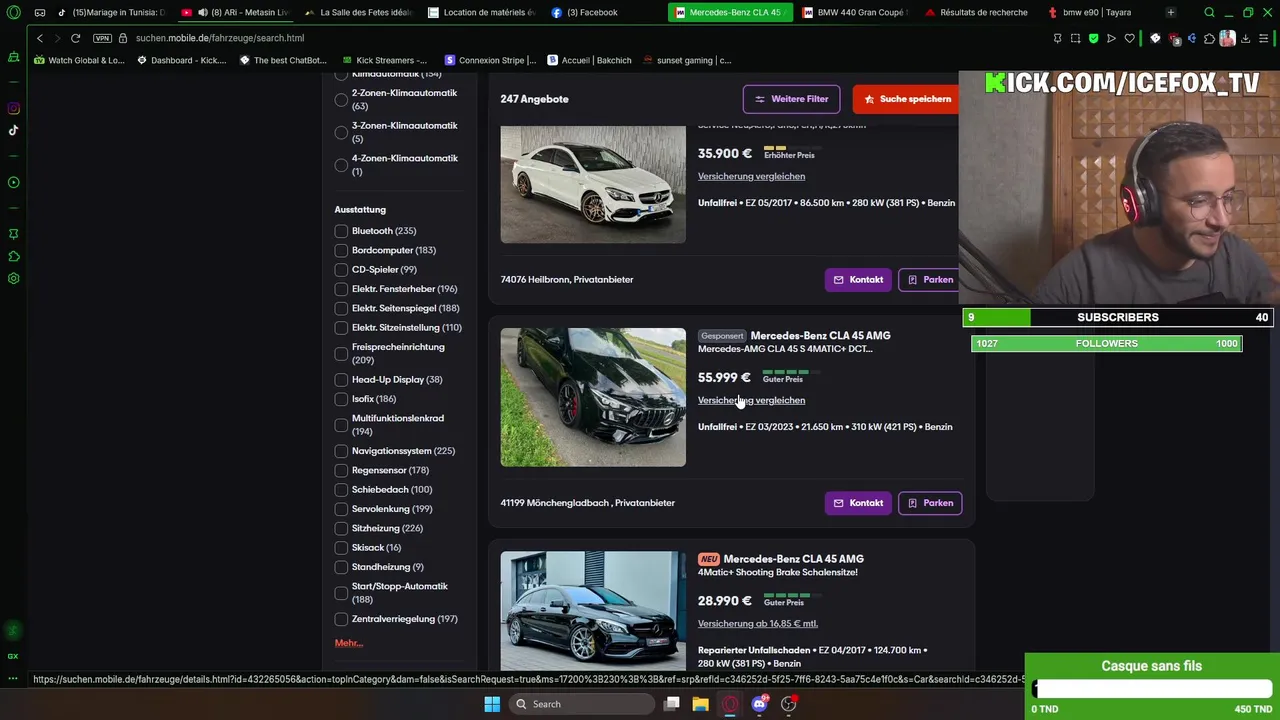Reload the page with the refresh icon

pos(75,38)
